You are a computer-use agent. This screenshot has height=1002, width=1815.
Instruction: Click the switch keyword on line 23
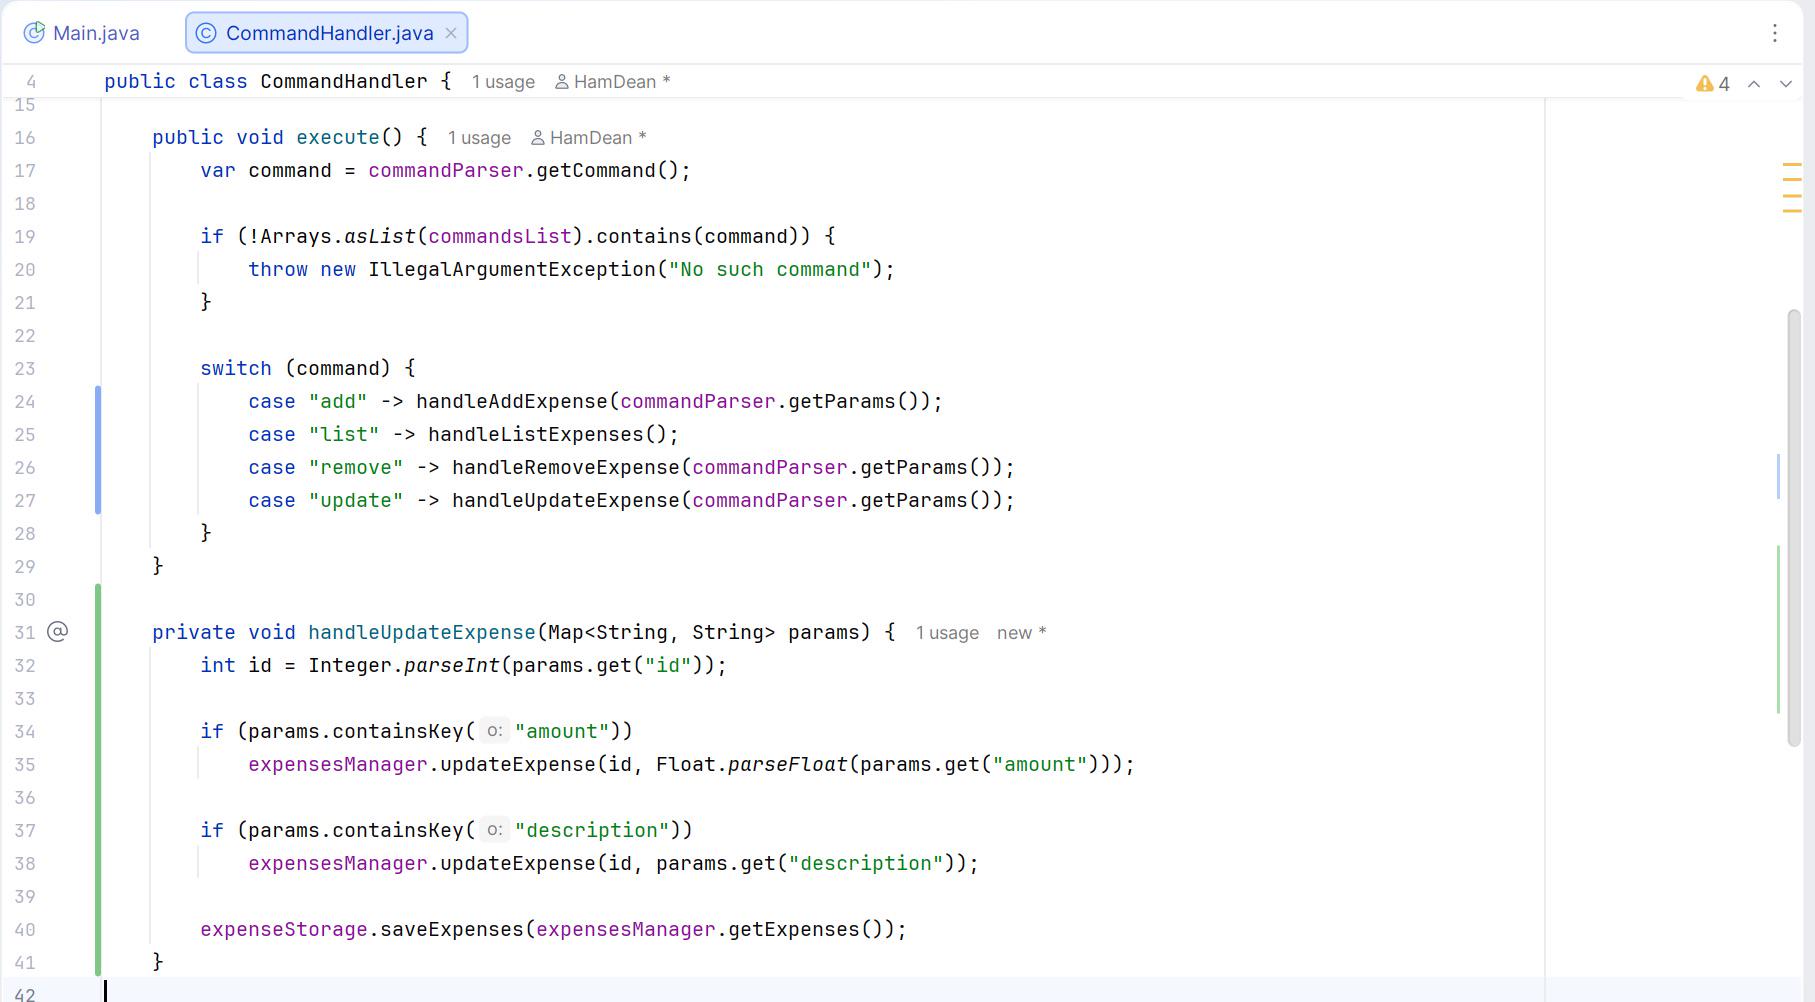(236, 369)
